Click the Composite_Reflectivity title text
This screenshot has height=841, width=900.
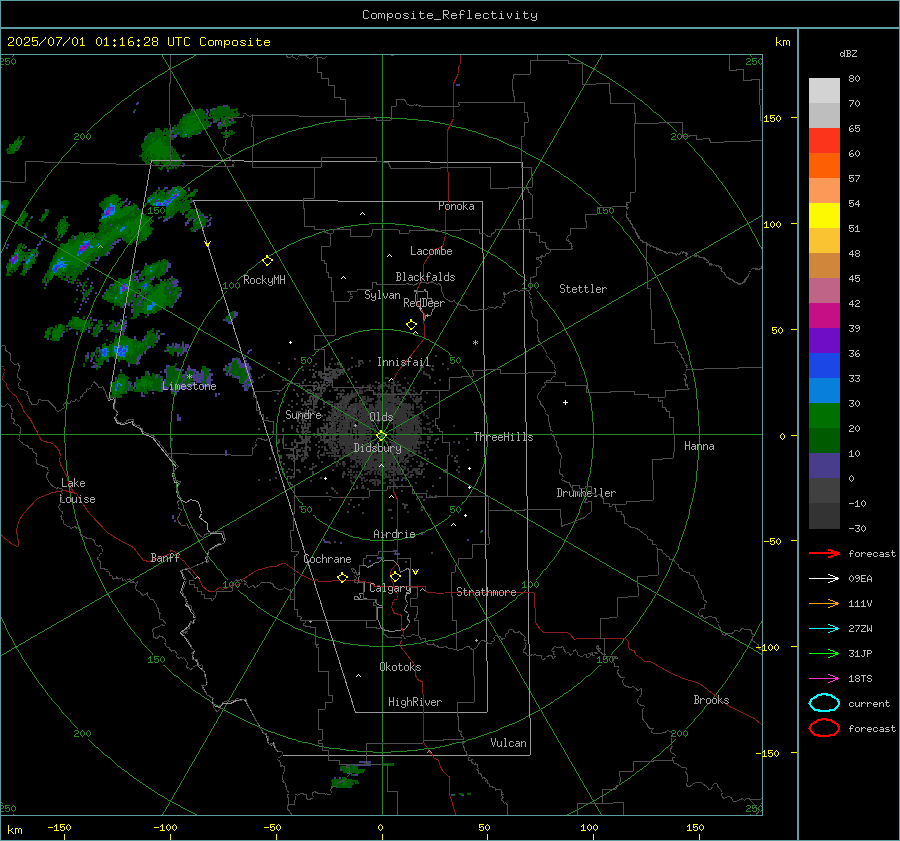pyautogui.click(x=450, y=15)
